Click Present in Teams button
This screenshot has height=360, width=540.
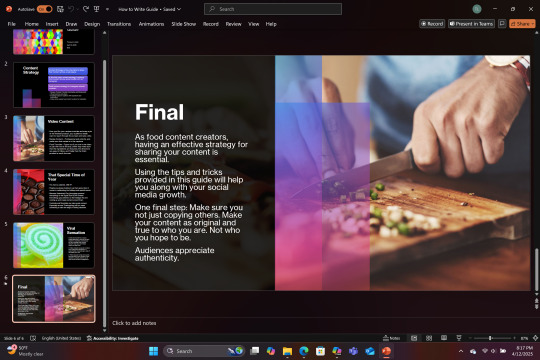[x=471, y=24]
